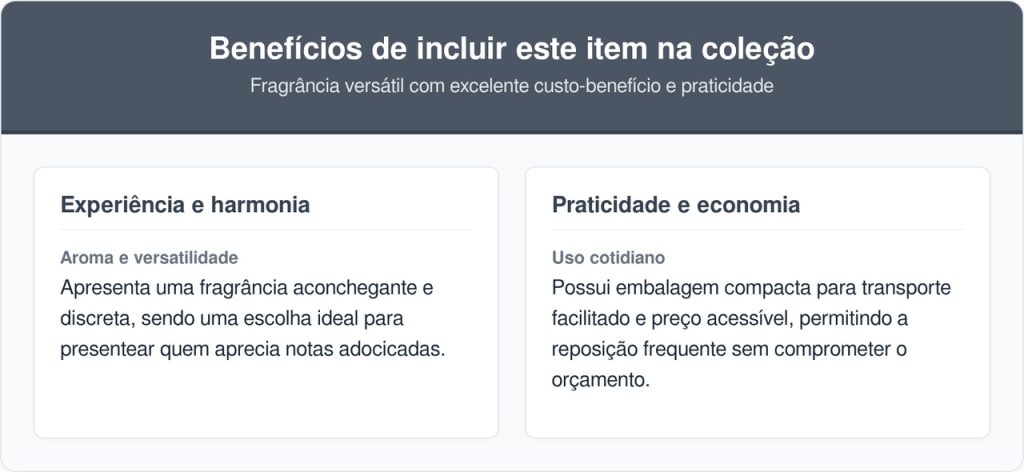
Task: Click the "Aroma e versatilidade" subheading
Action: click(x=149, y=258)
